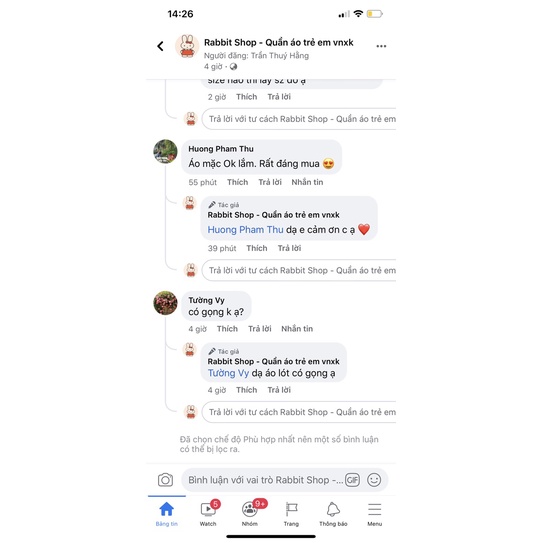Open the hamburger Menu tab
The height and width of the screenshot is (543, 543).
pyautogui.click(x=375, y=514)
